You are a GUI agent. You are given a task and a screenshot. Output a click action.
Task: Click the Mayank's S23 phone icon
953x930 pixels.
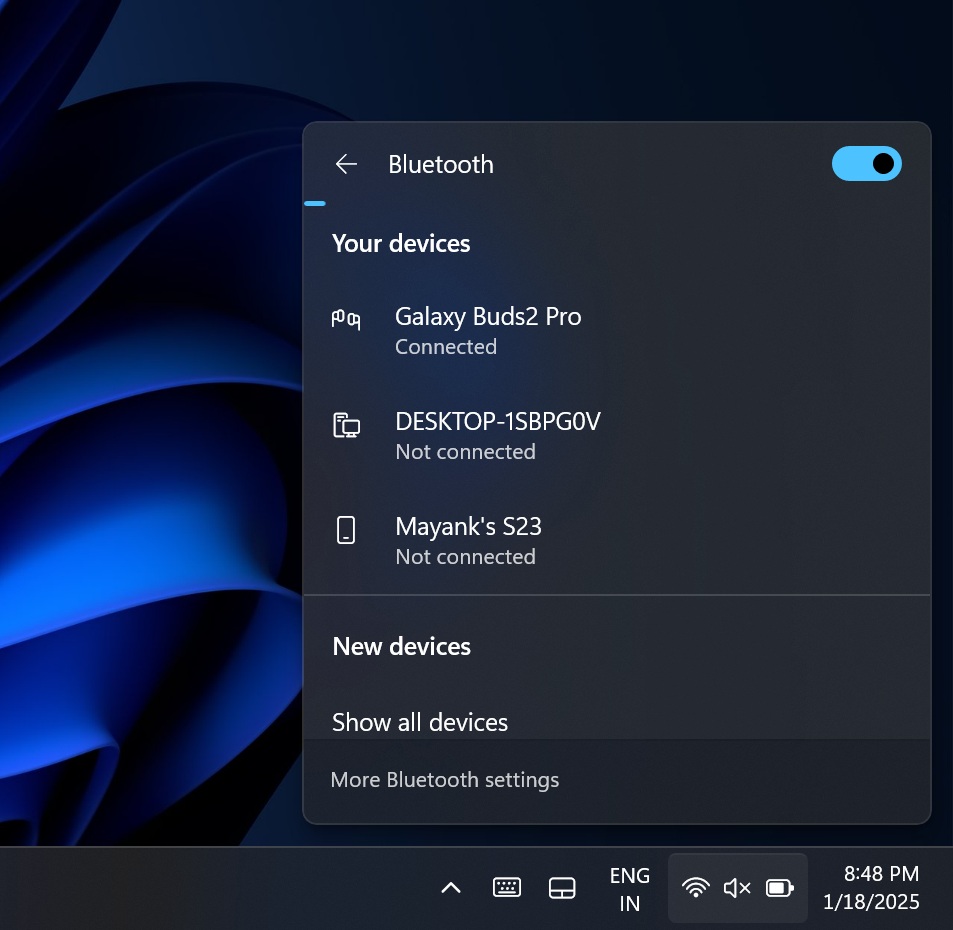(345, 529)
